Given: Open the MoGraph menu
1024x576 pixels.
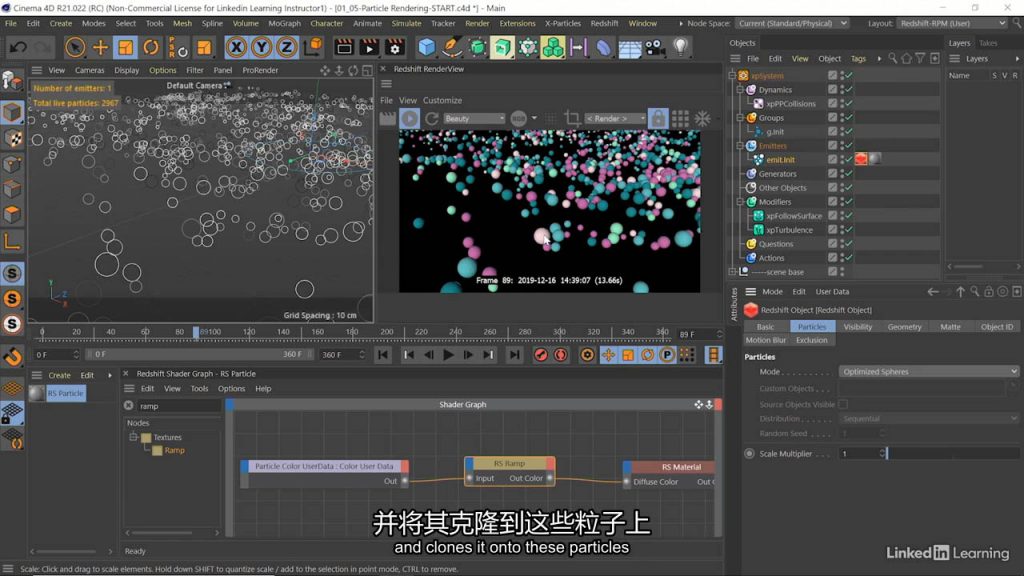Looking at the screenshot, I should 285,24.
